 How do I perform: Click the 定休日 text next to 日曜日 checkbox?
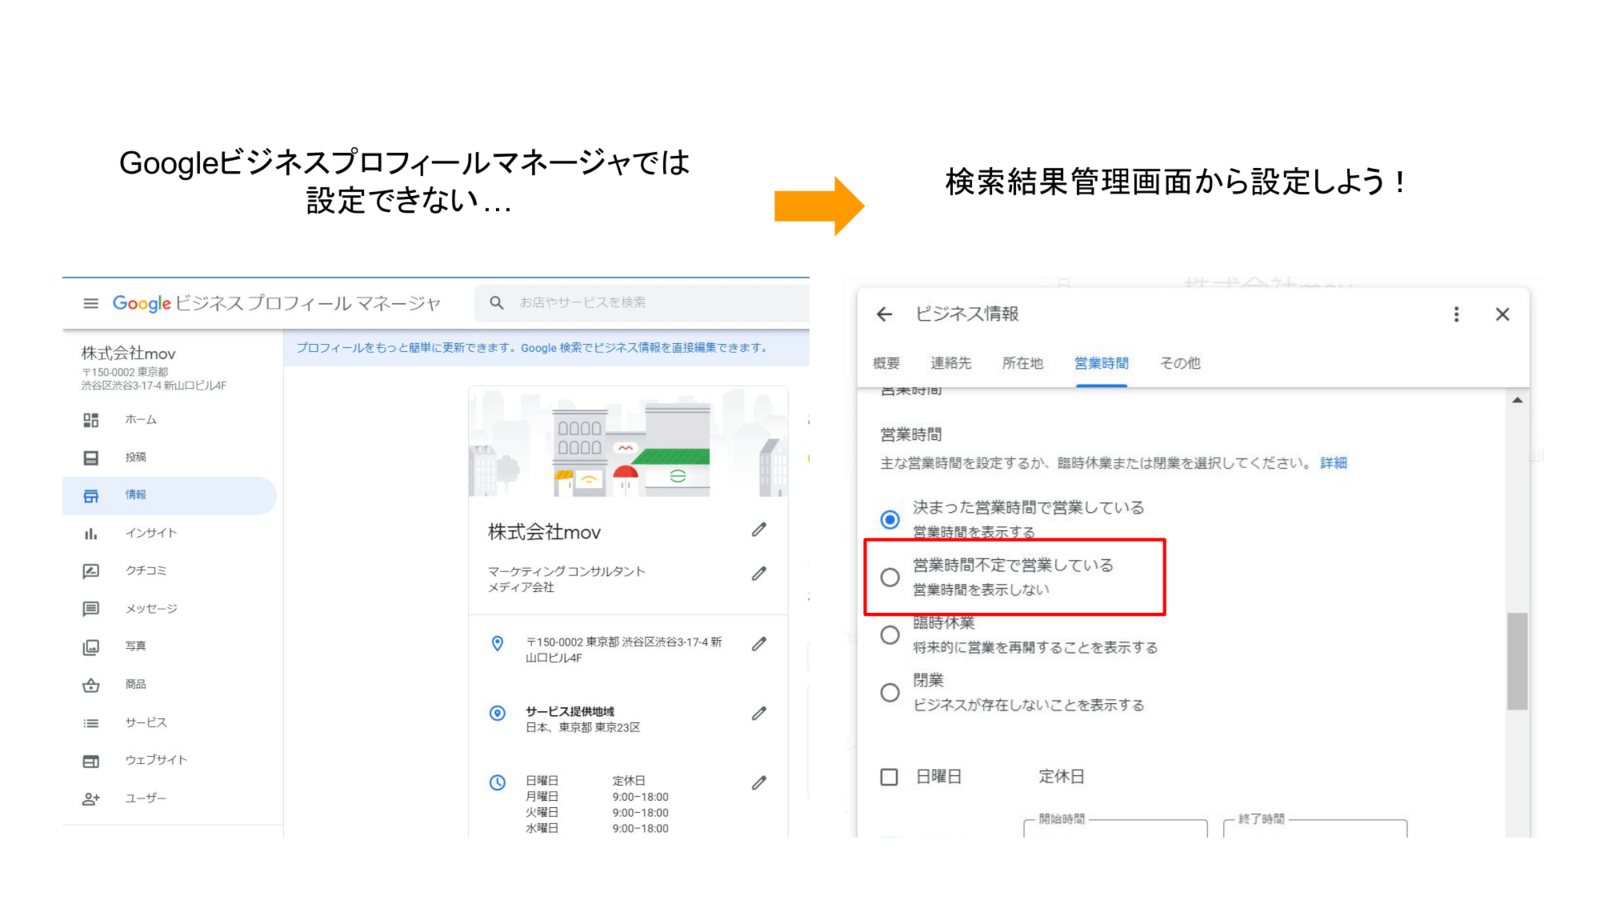1061,777
